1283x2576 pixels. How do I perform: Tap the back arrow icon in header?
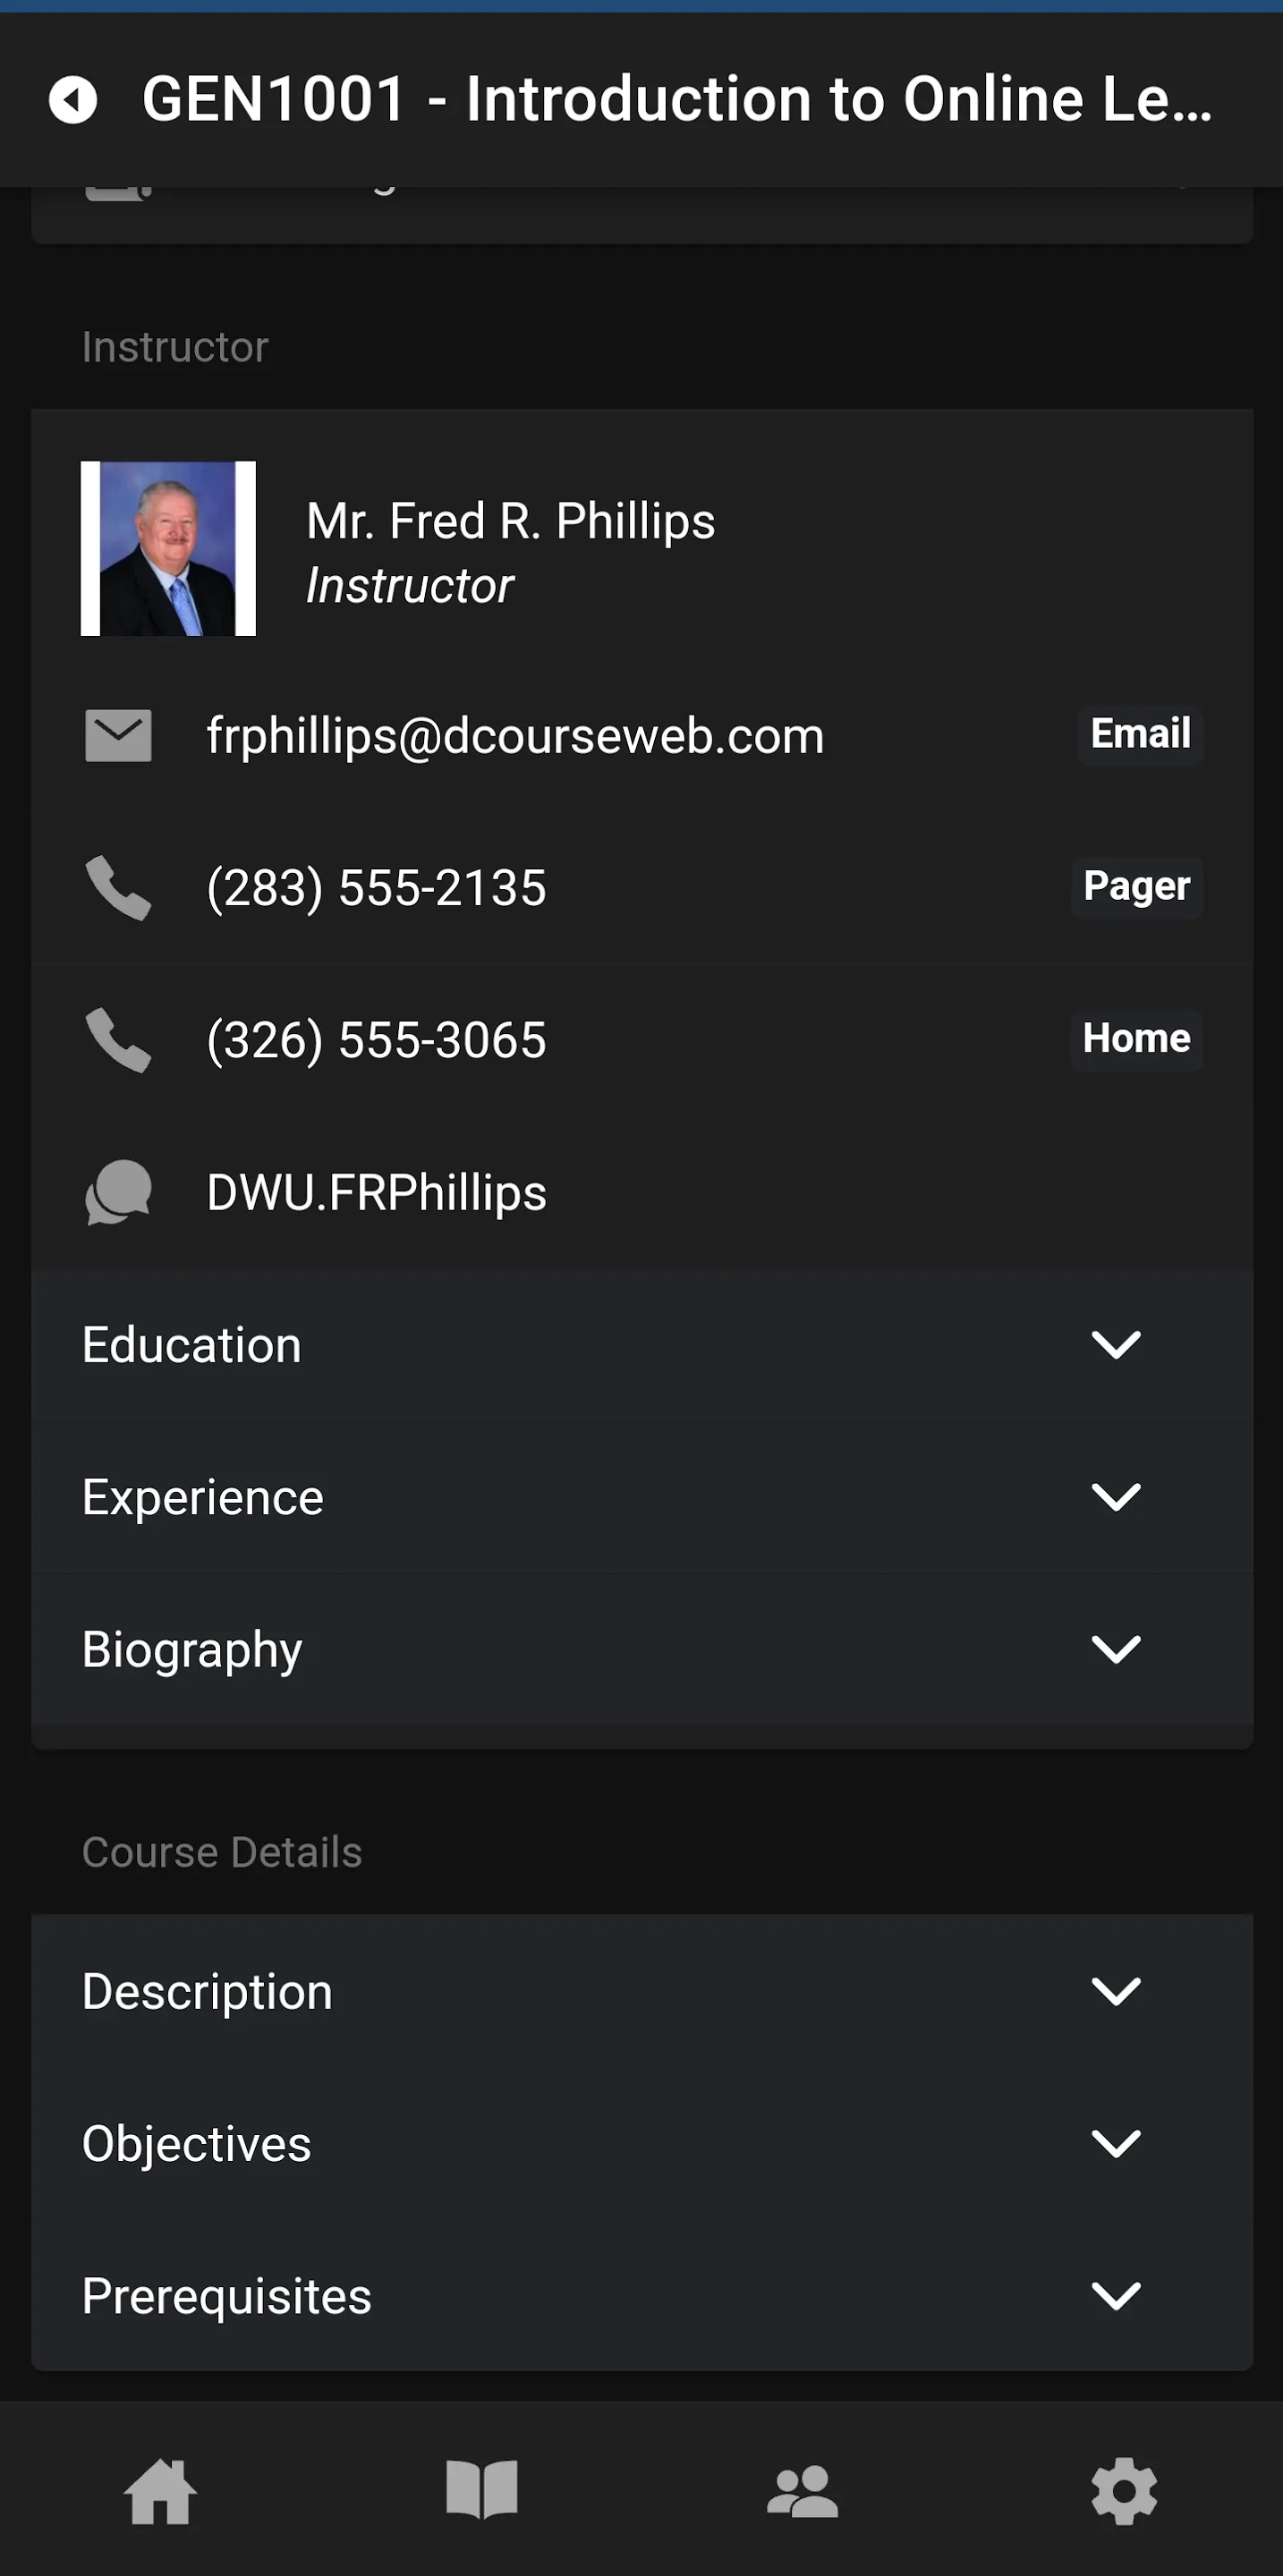click(73, 100)
